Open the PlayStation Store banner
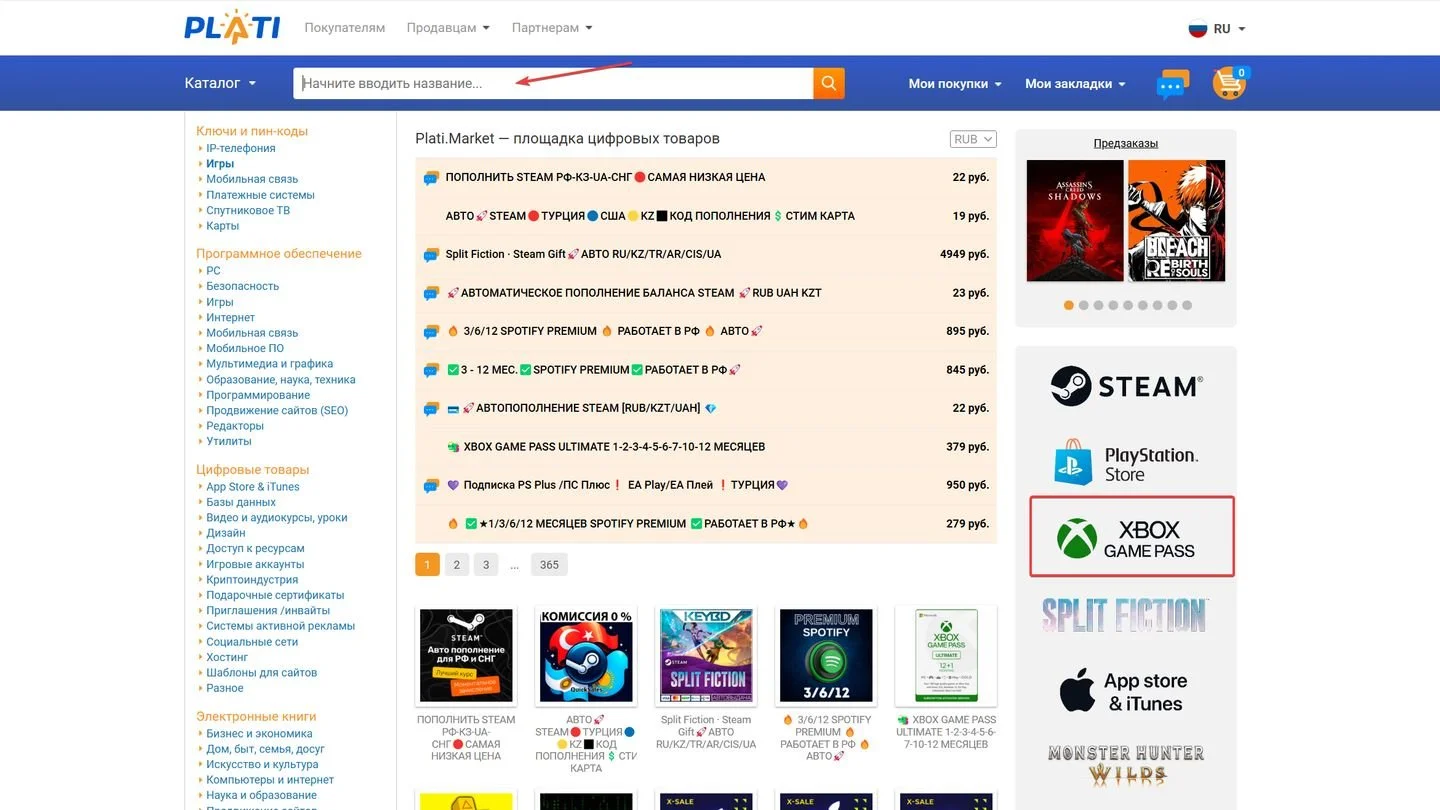Screen dimensions: 1440x810 pyautogui.click(x=1126, y=462)
